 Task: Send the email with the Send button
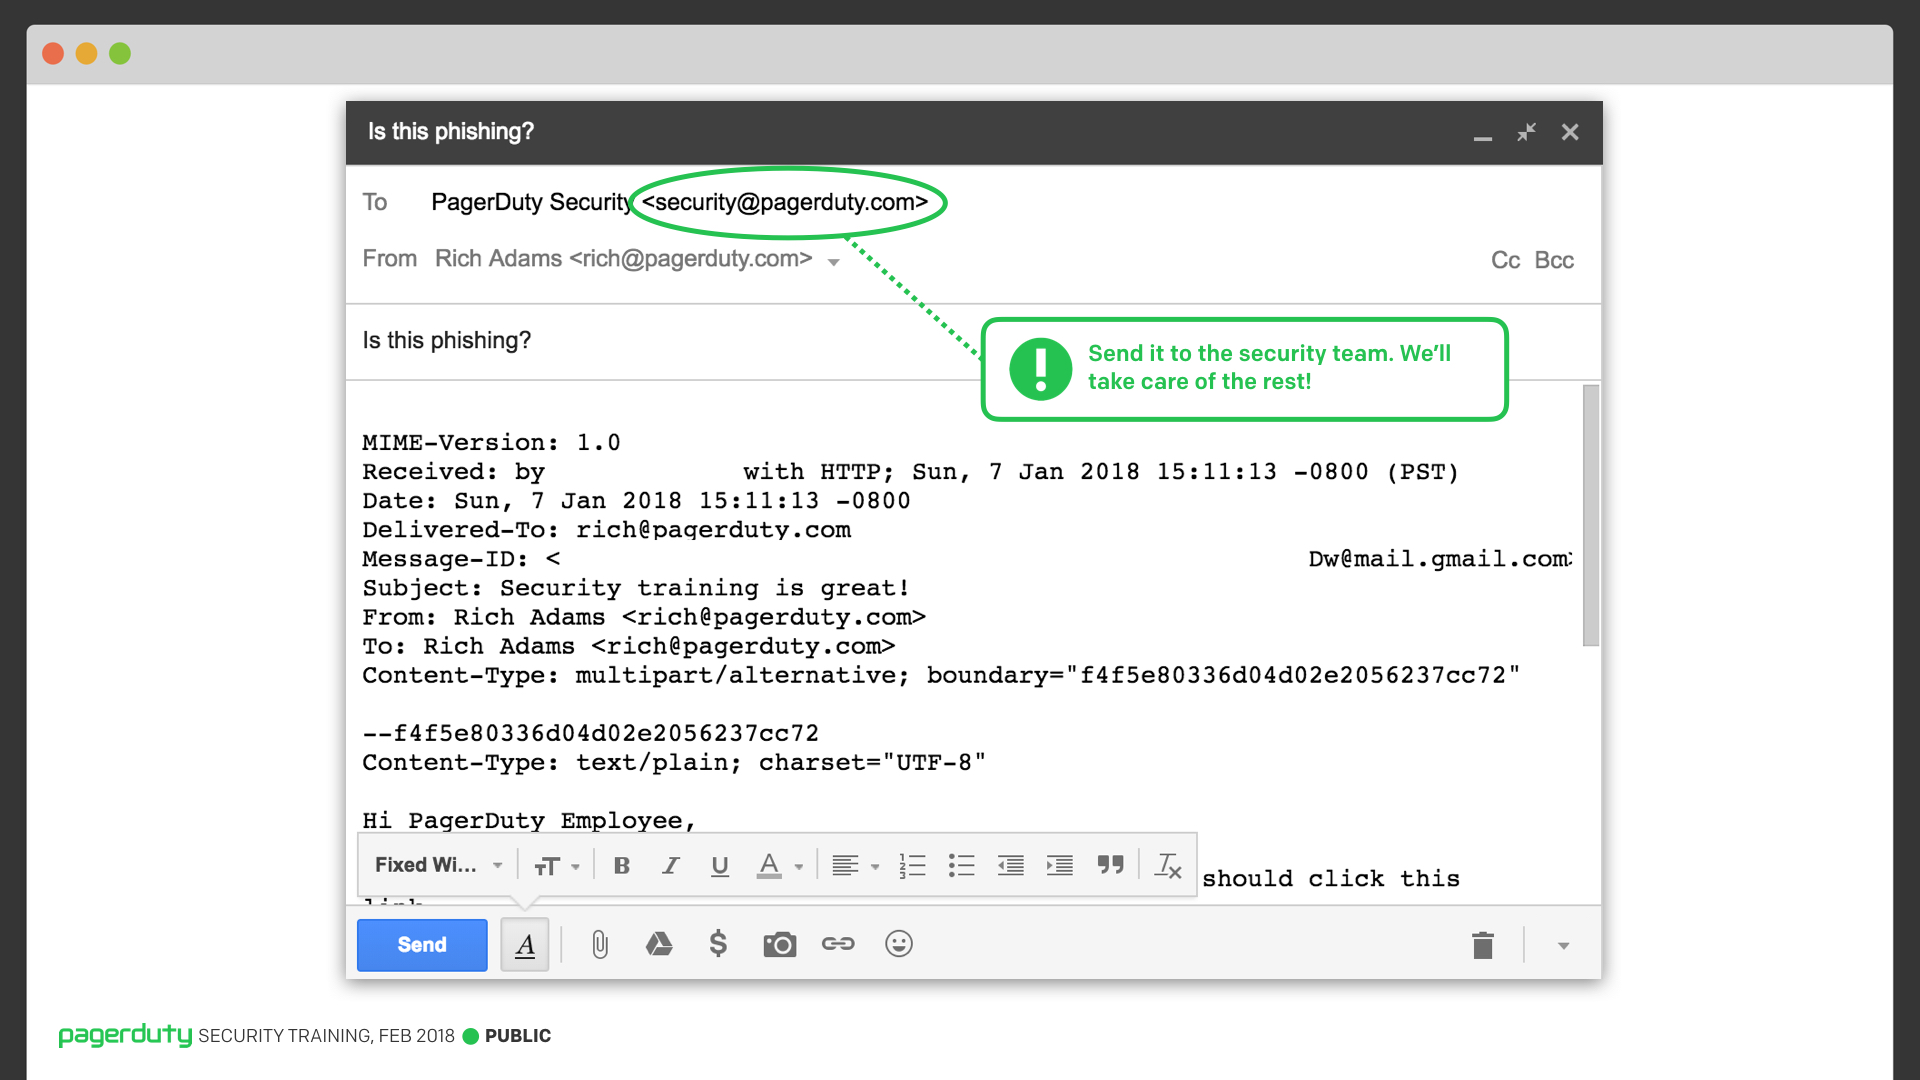[422, 945]
